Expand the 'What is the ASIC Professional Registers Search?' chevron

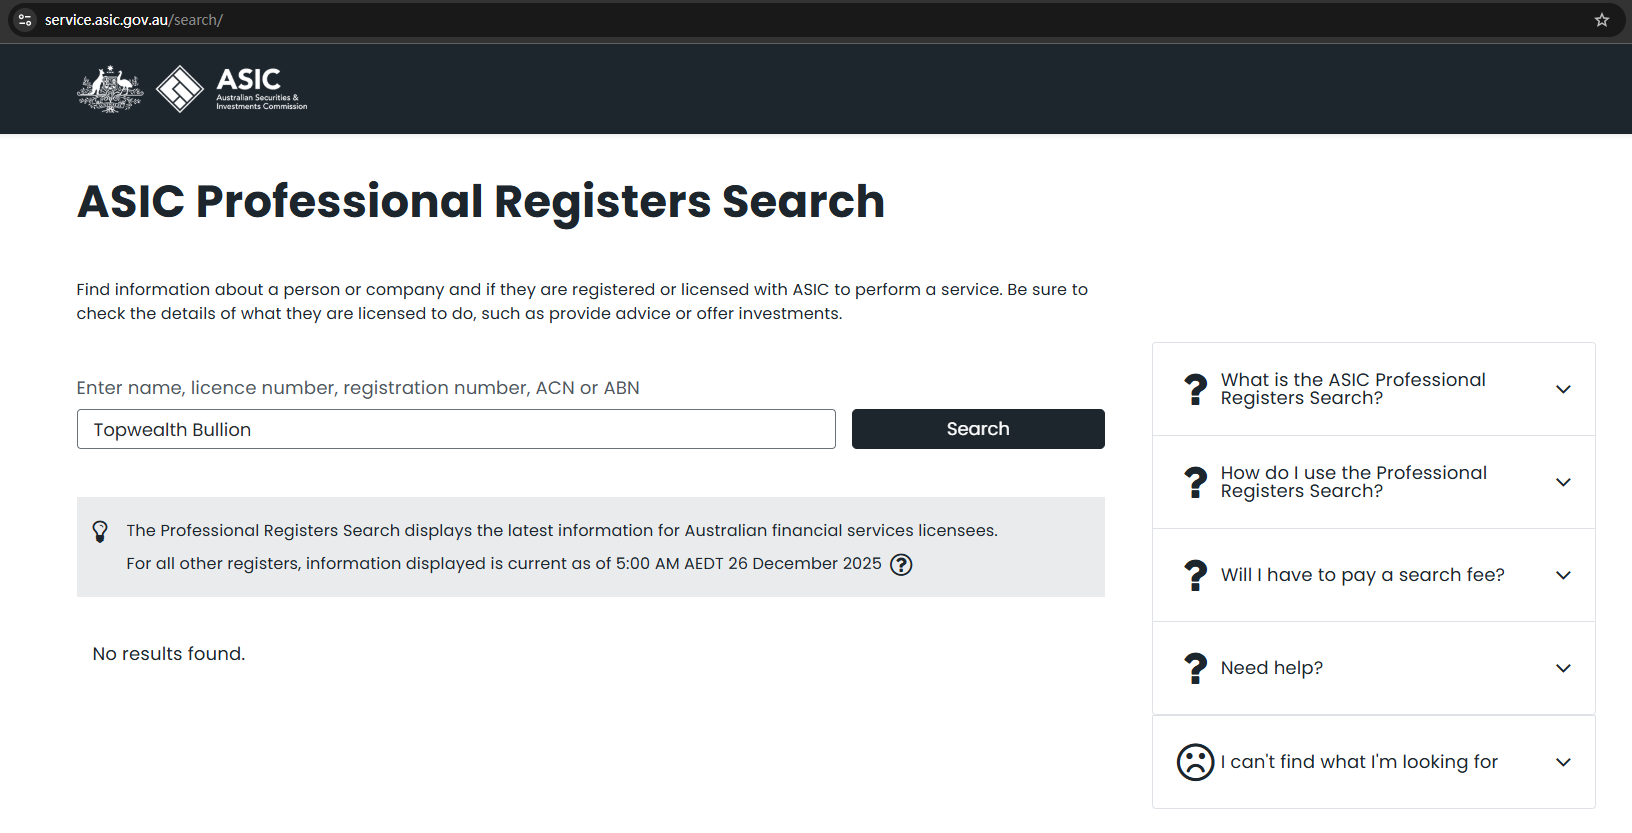tap(1563, 389)
